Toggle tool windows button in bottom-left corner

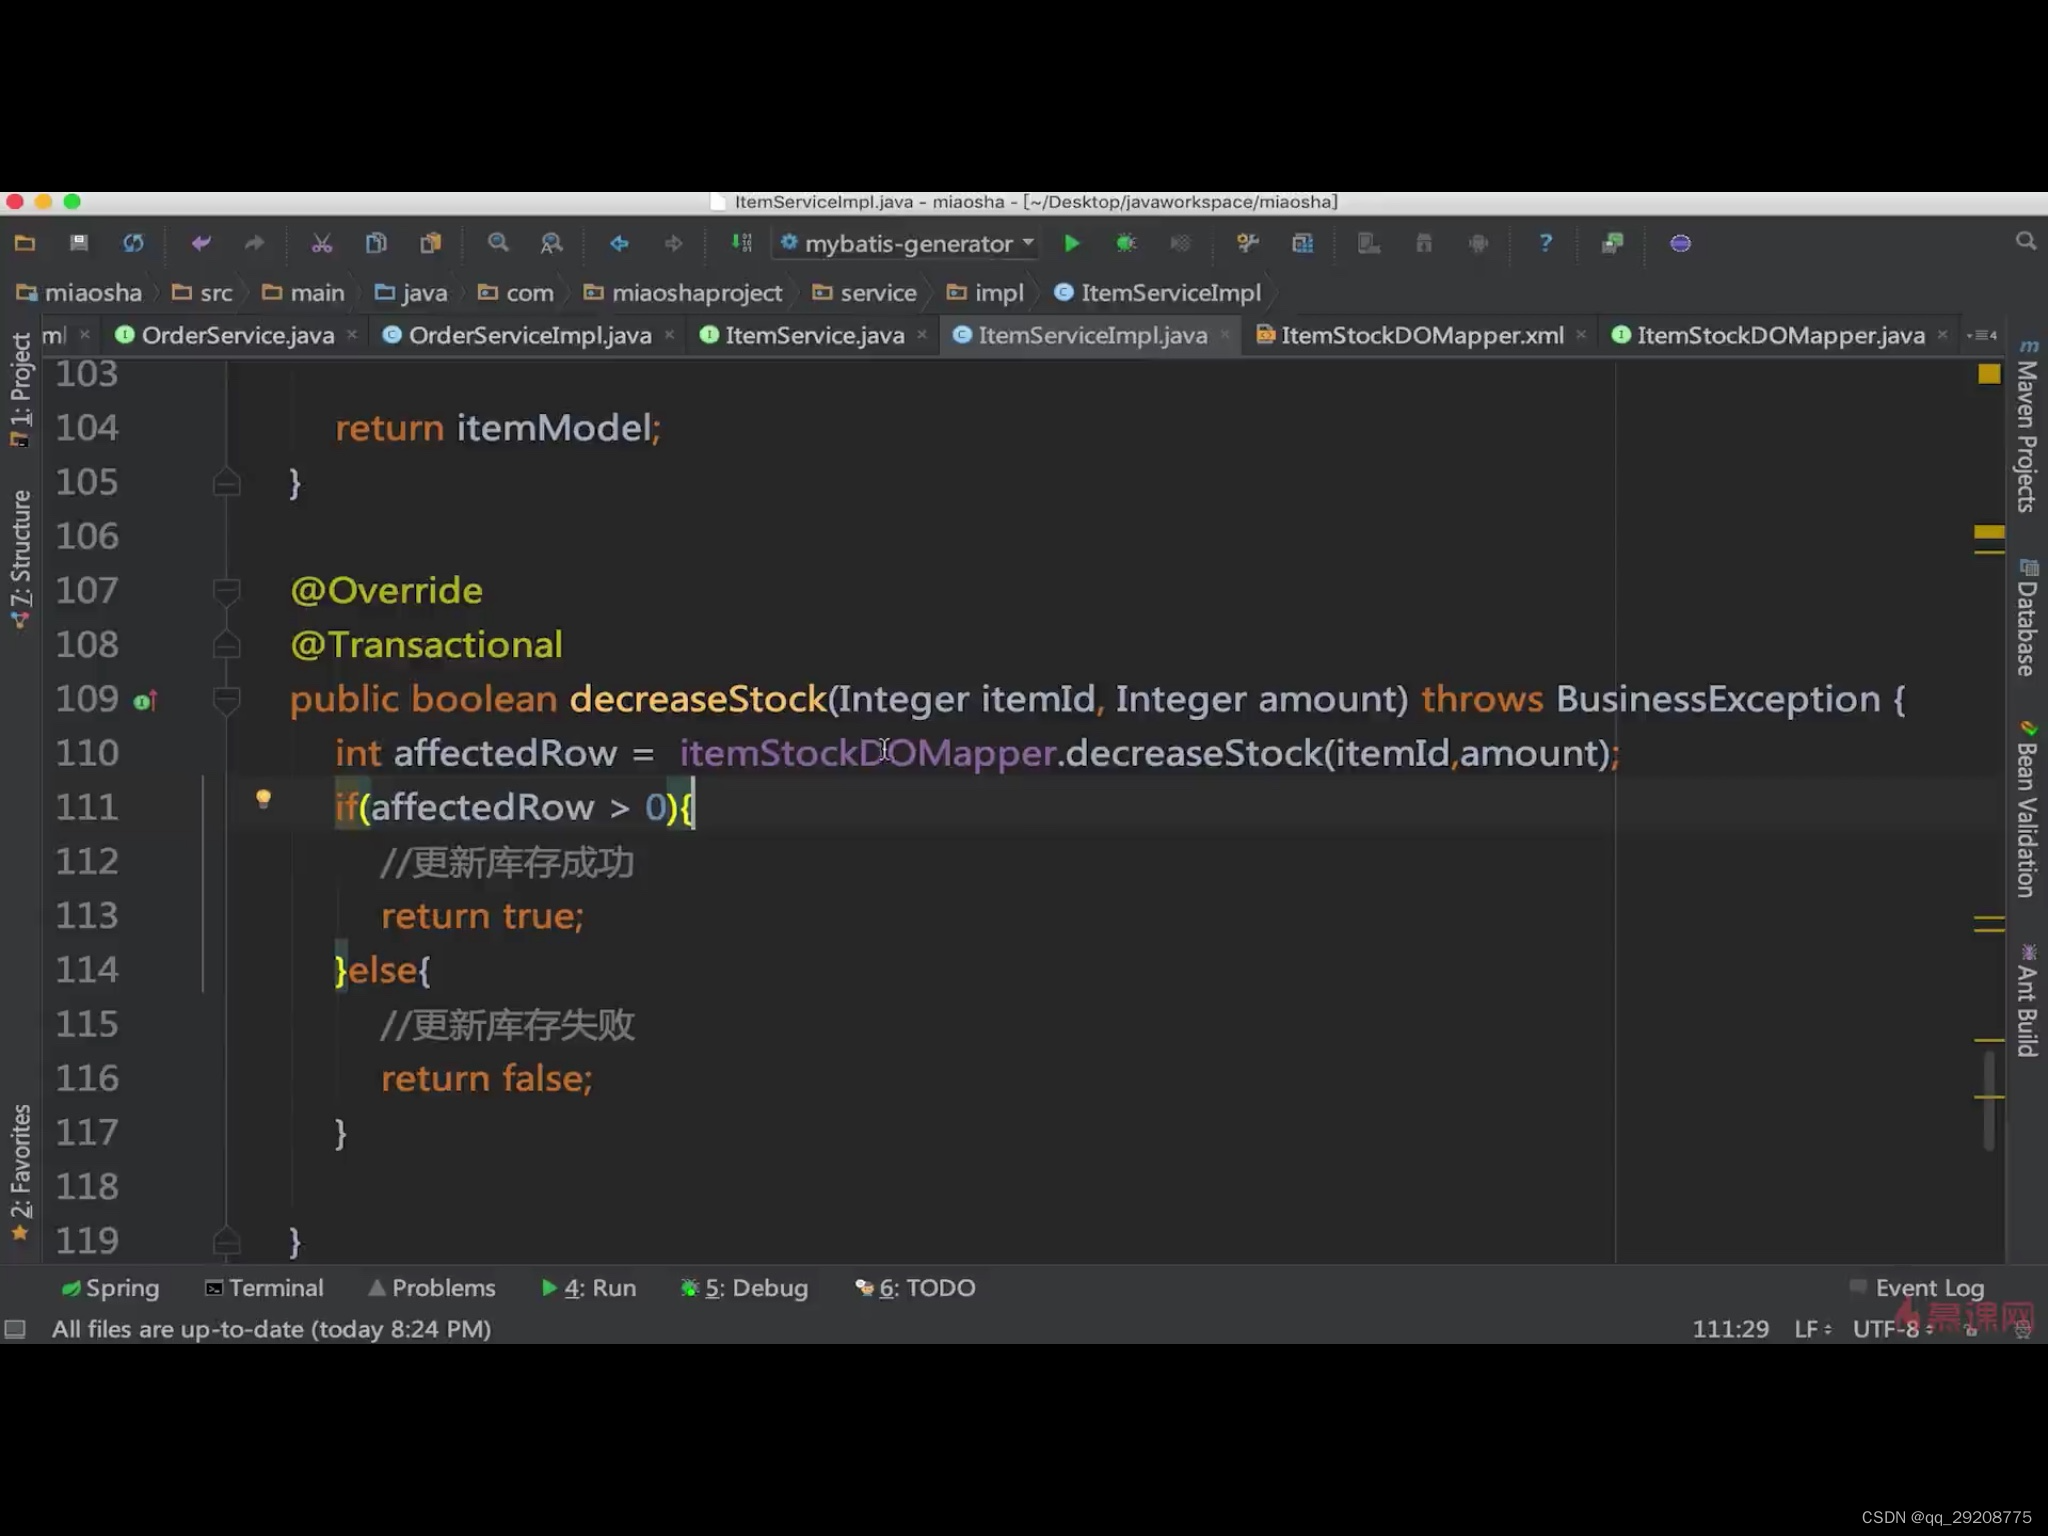click(x=15, y=1329)
